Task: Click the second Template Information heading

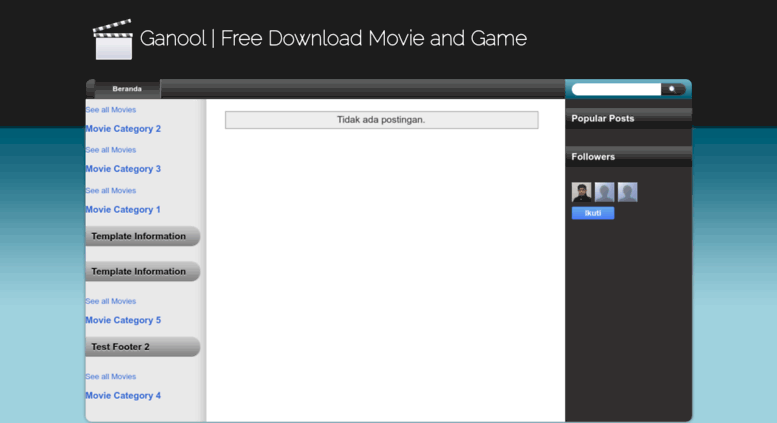Action: (x=143, y=271)
